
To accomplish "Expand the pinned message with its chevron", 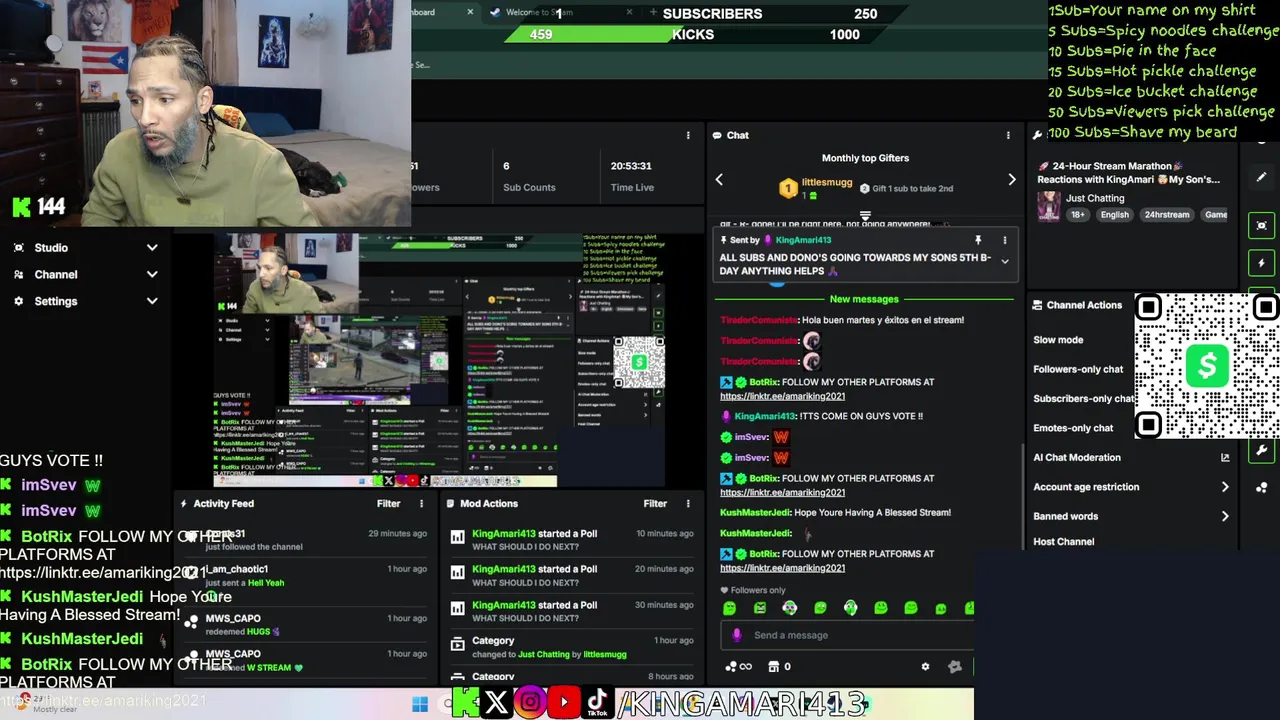I will click(1005, 262).
